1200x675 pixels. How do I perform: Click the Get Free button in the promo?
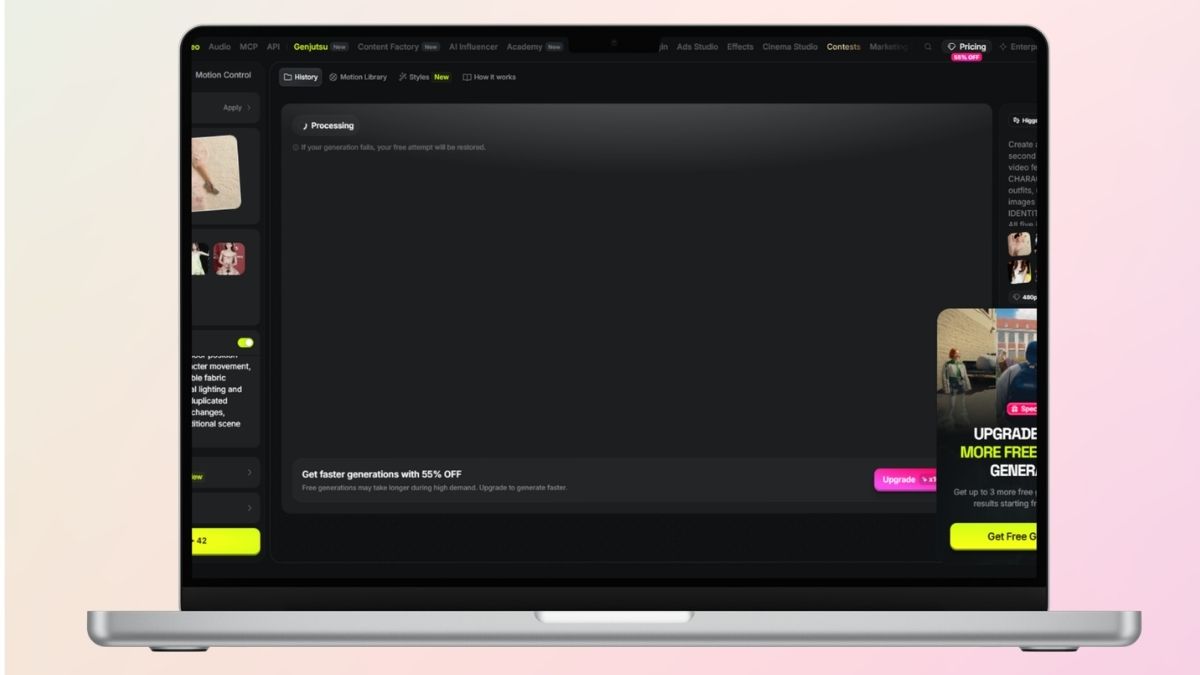(993, 536)
